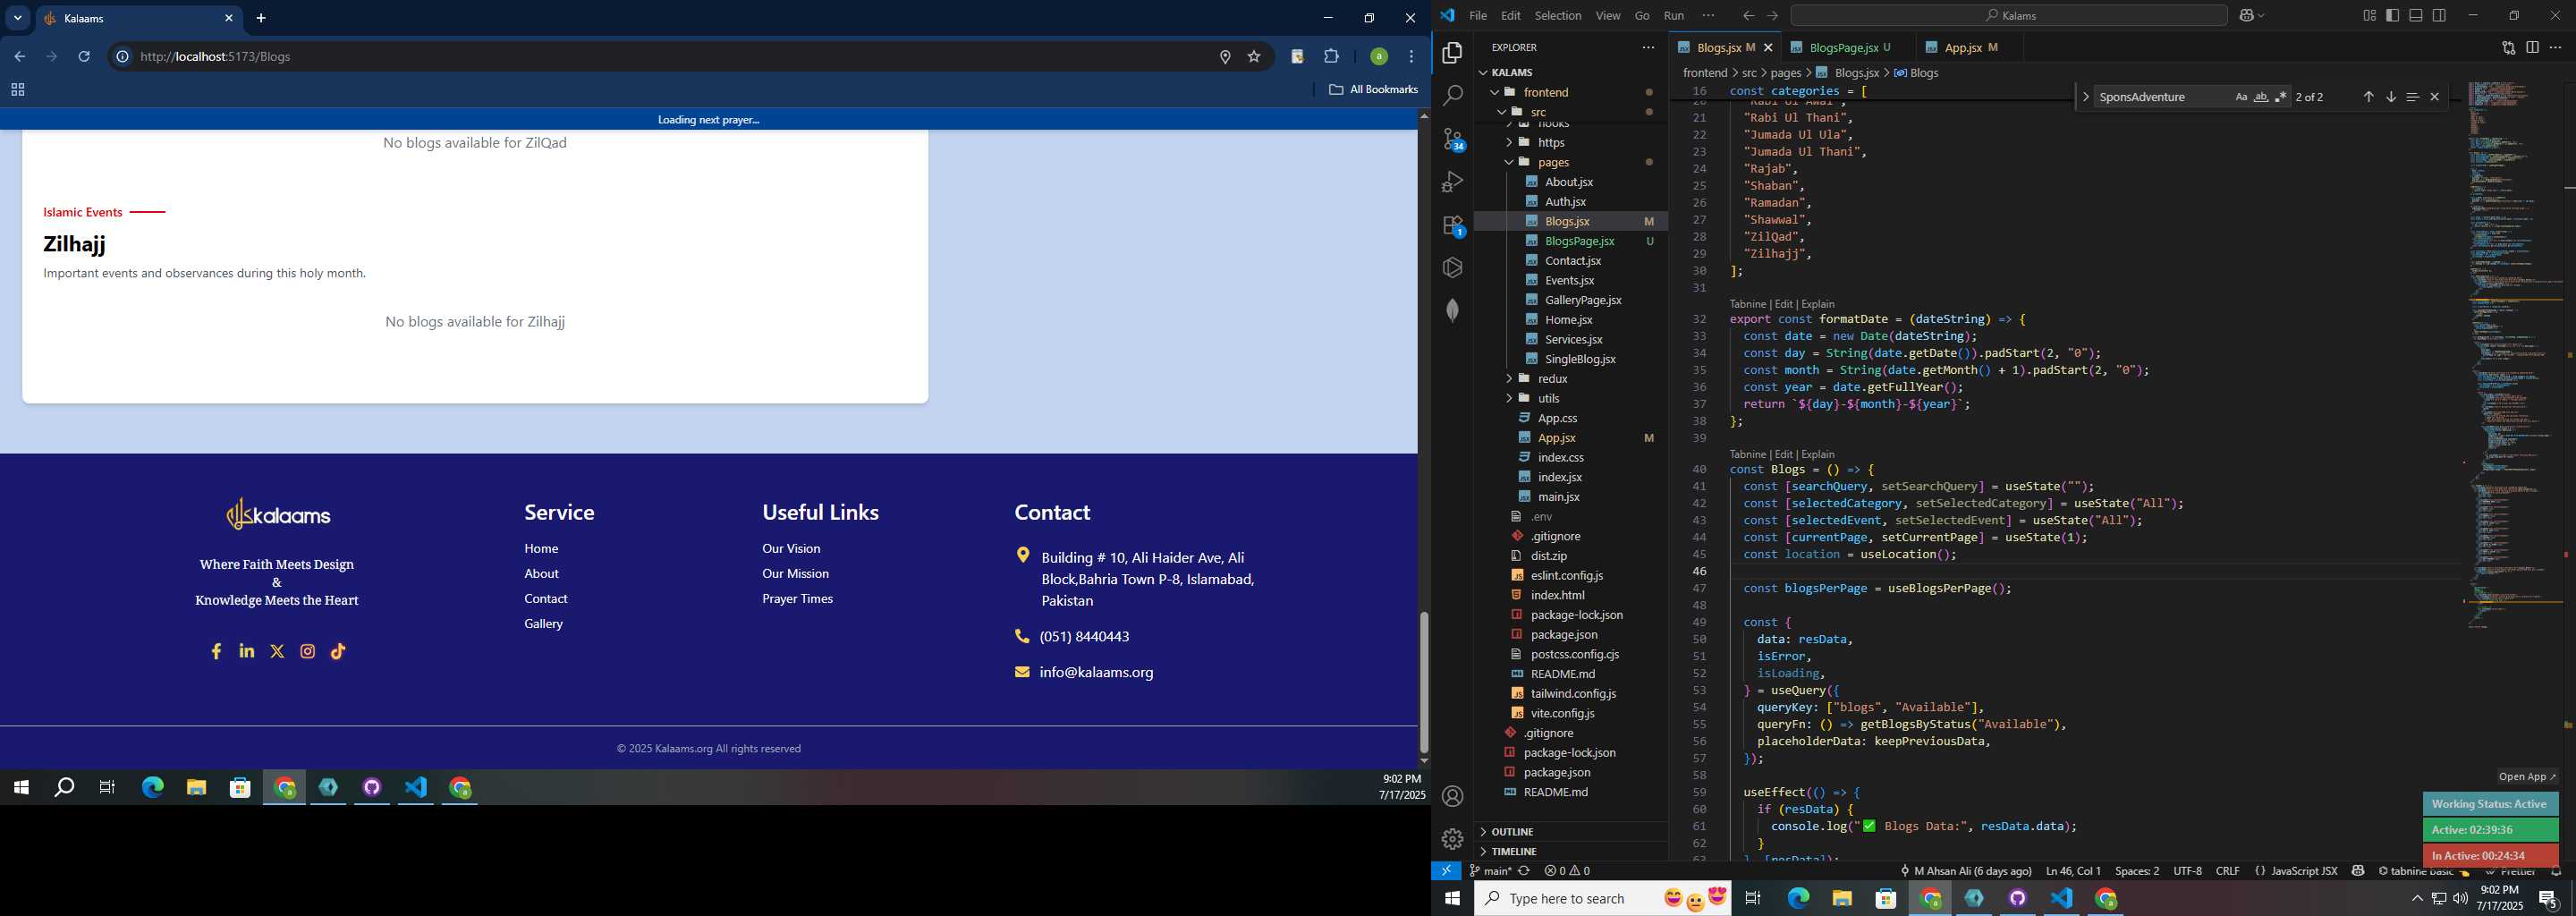Viewport: 2576px width, 916px height.
Task: Open the File menu in VS Code
Action: tap(1478, 15)
